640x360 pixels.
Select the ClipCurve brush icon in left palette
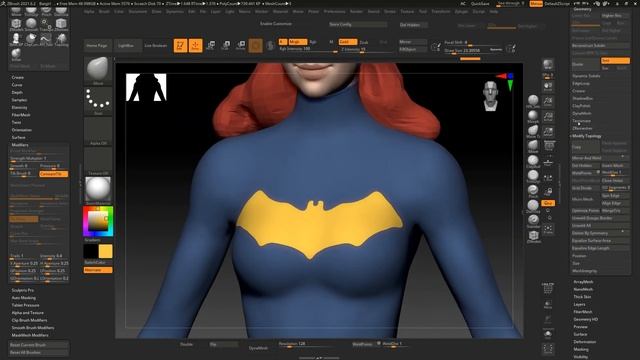tap(31, 40)
